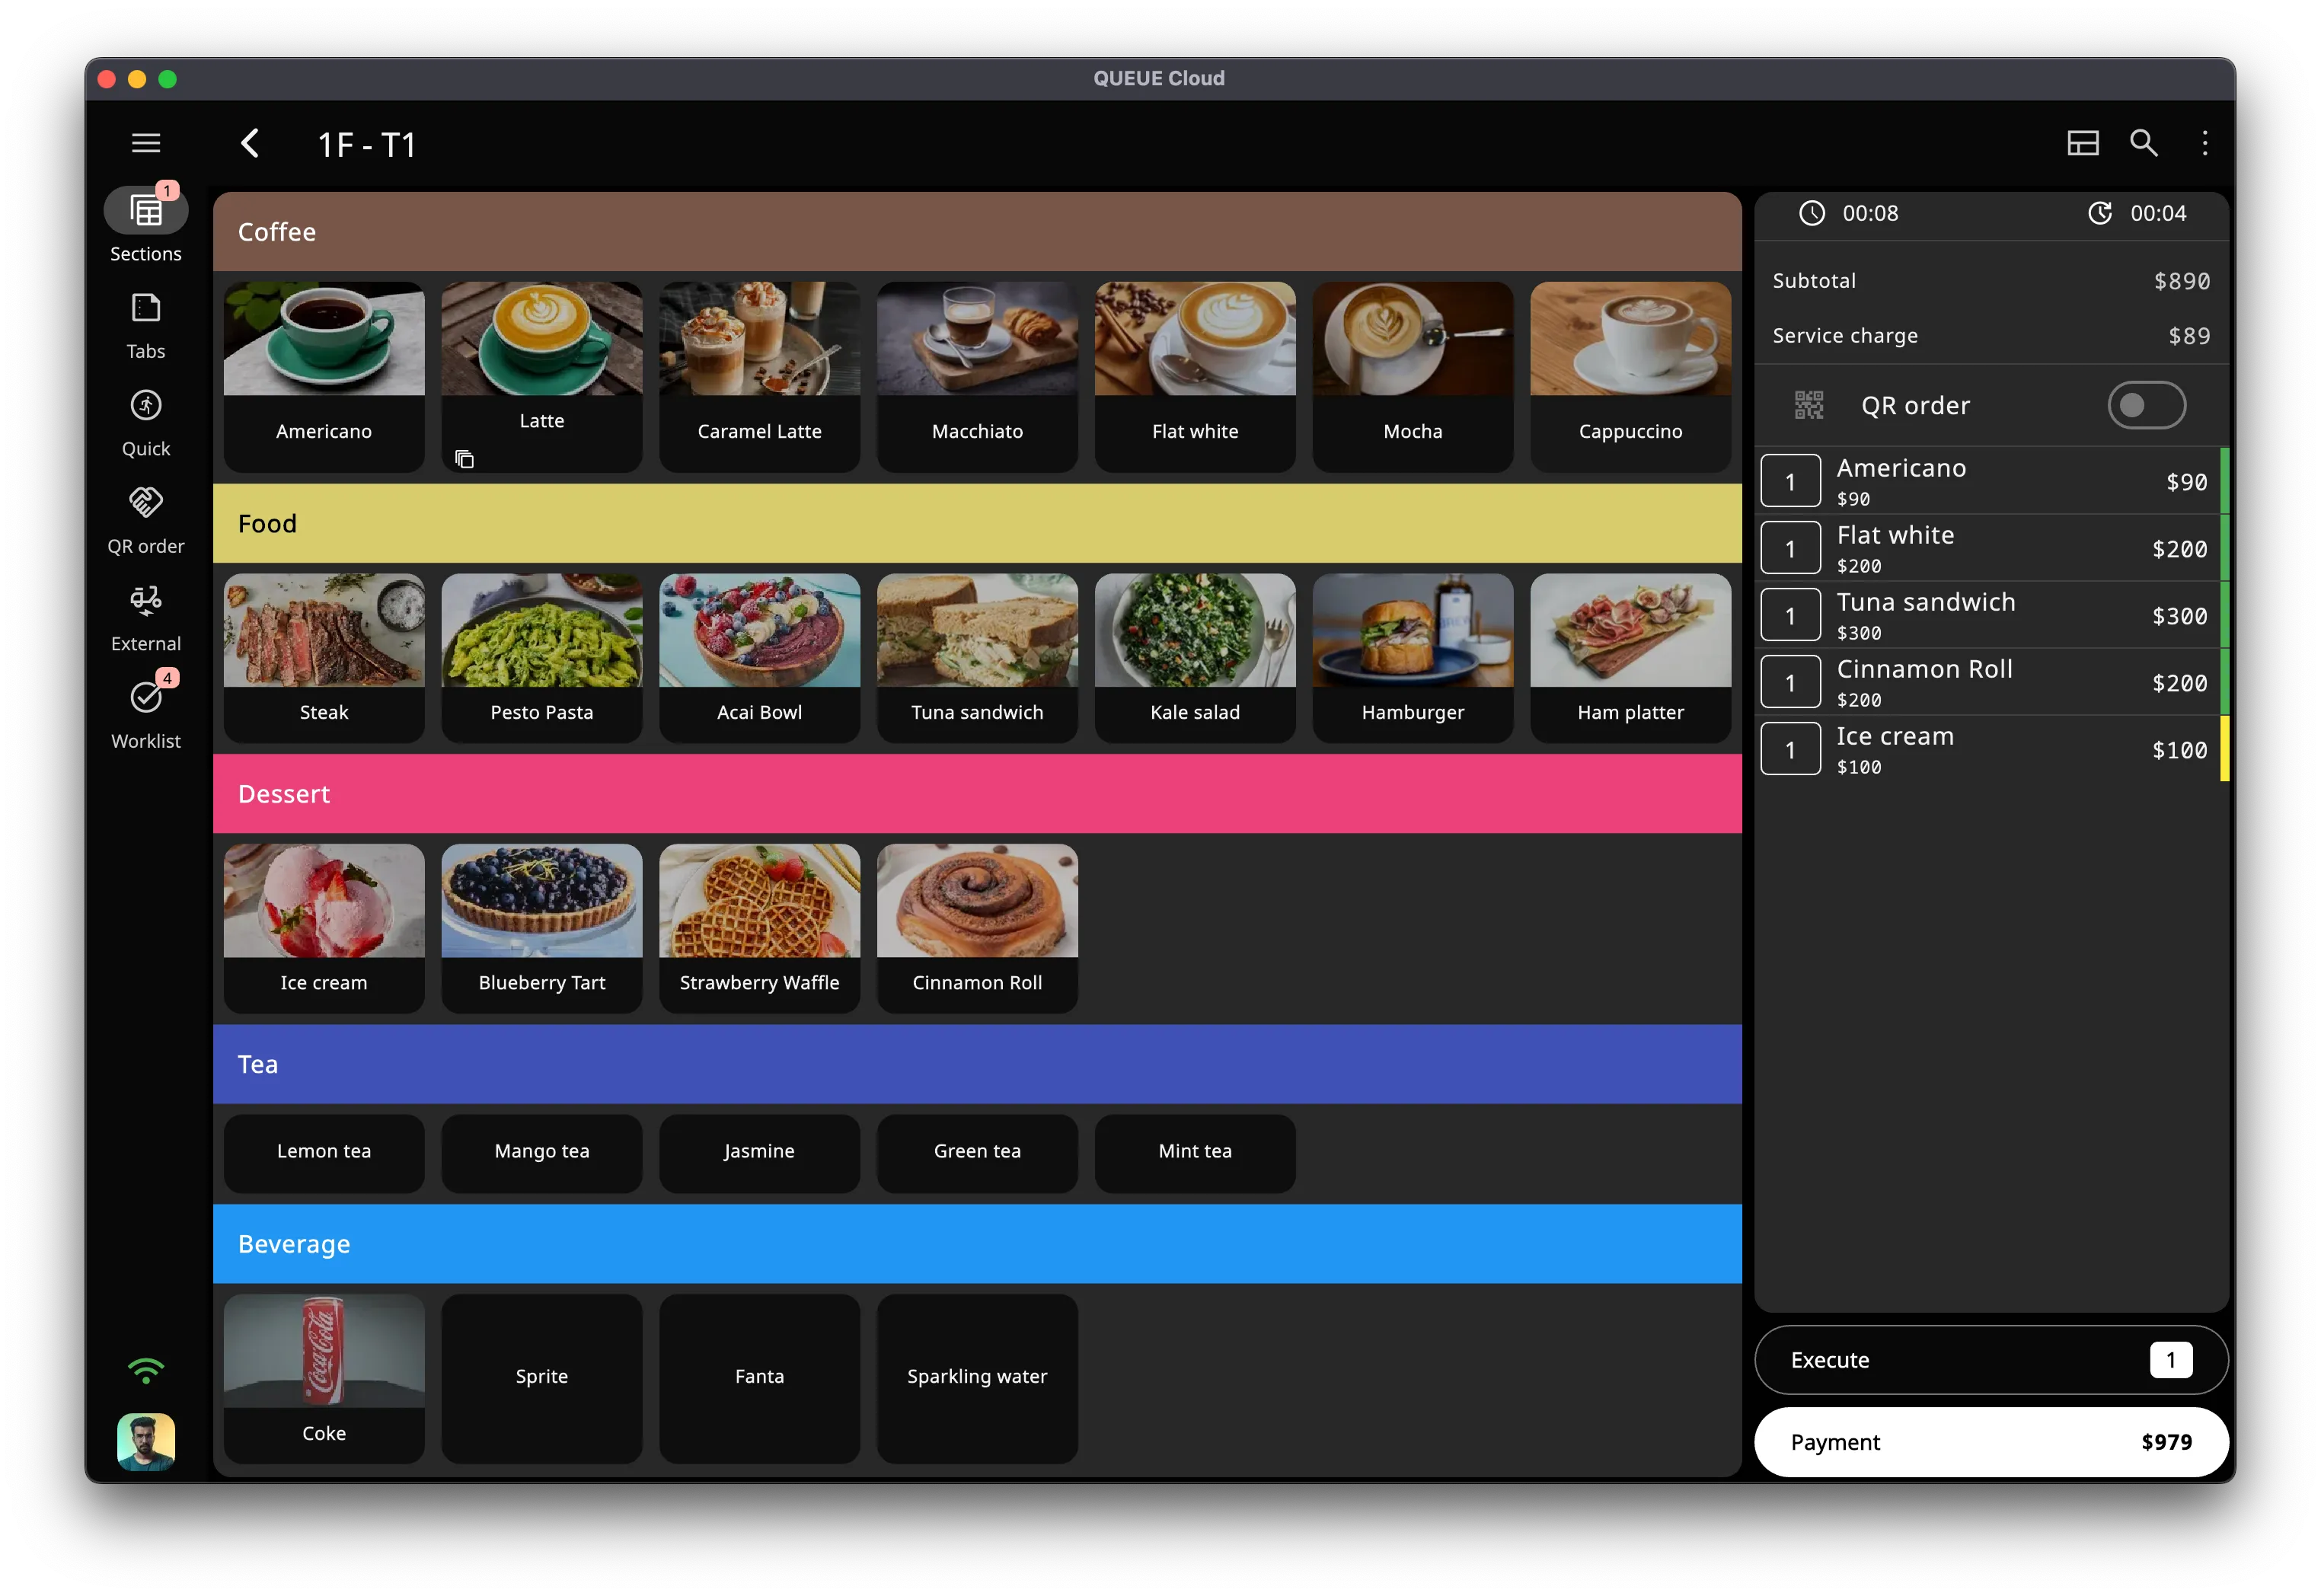Image resolution: width=2321 pixels, height=1596 pixels.
Task: Change the Americano quantity box
Action: [1790, 482]
